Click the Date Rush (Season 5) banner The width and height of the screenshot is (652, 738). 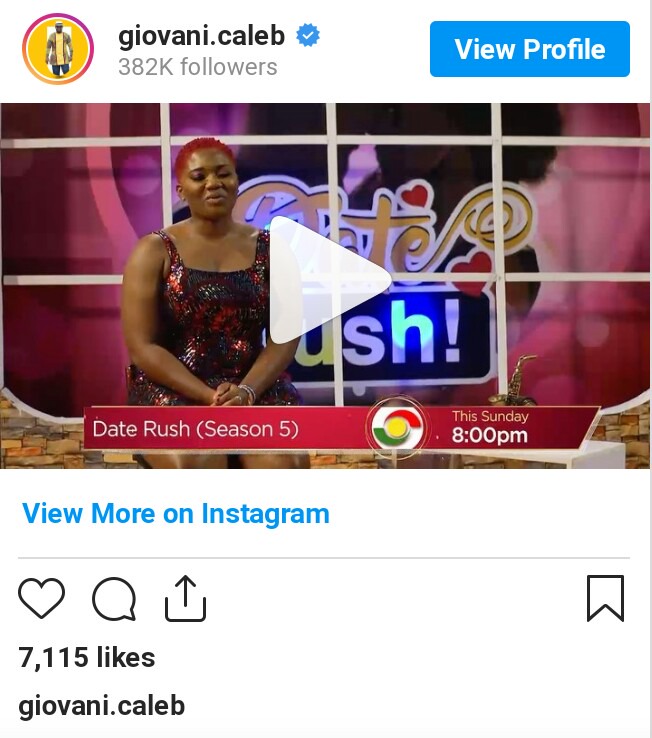(195, 429)
